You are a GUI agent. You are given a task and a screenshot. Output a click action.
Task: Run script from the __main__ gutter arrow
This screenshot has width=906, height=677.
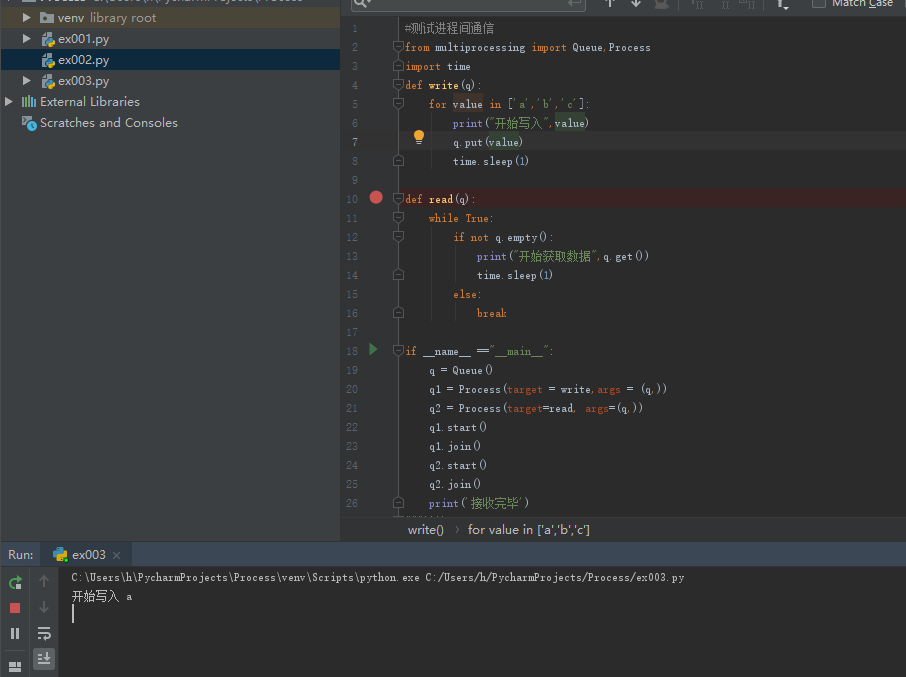[x=373, y=349]
